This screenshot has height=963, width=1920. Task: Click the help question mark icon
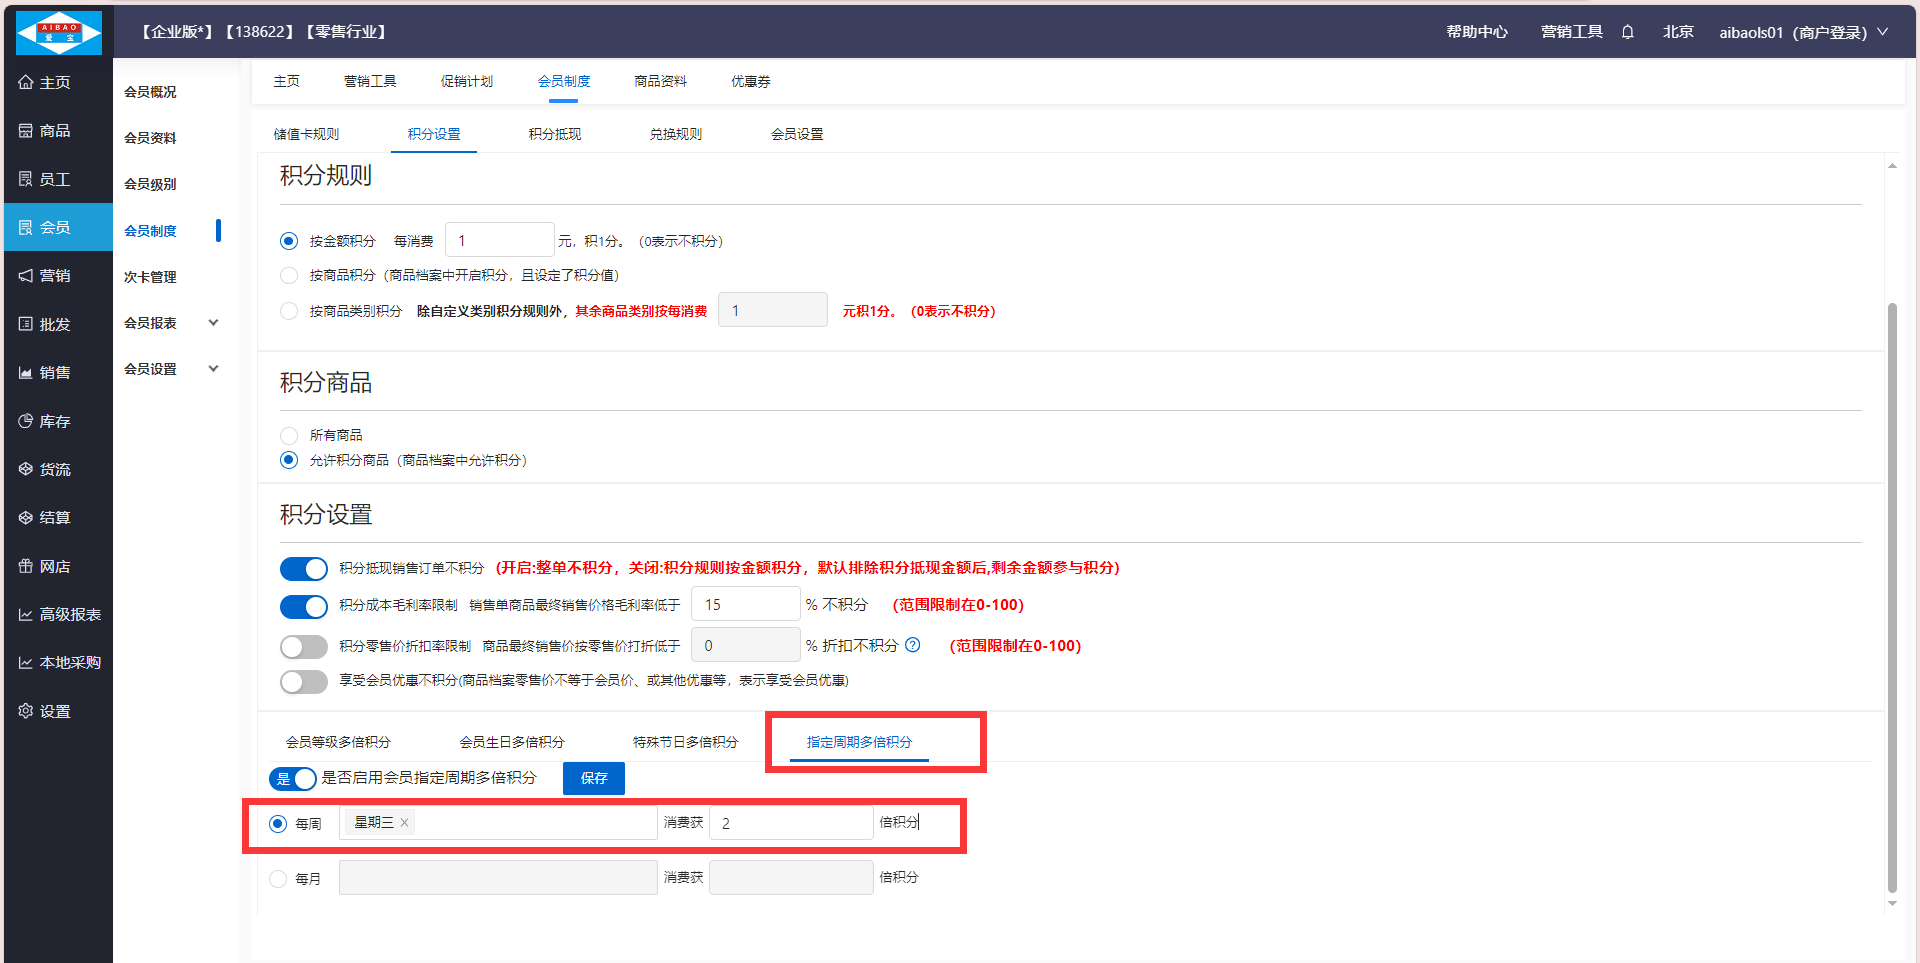coord(912,645)
